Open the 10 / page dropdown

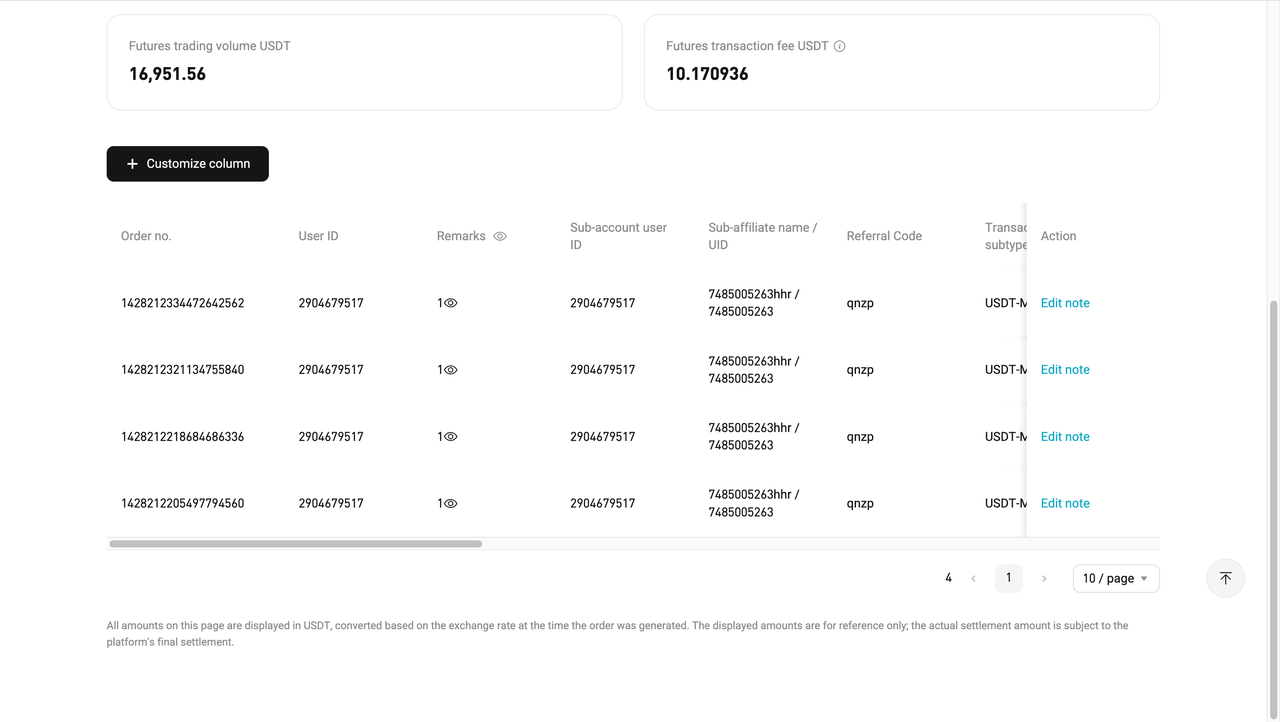(1116, 578)
